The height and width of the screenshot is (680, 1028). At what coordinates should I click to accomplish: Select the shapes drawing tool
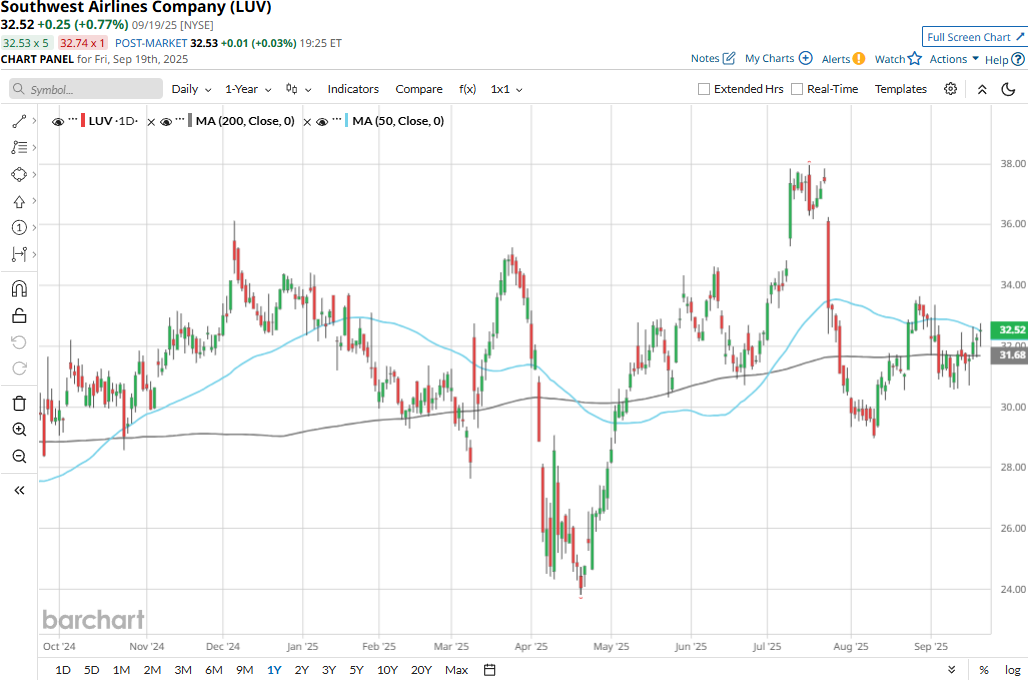coord(19,174)
